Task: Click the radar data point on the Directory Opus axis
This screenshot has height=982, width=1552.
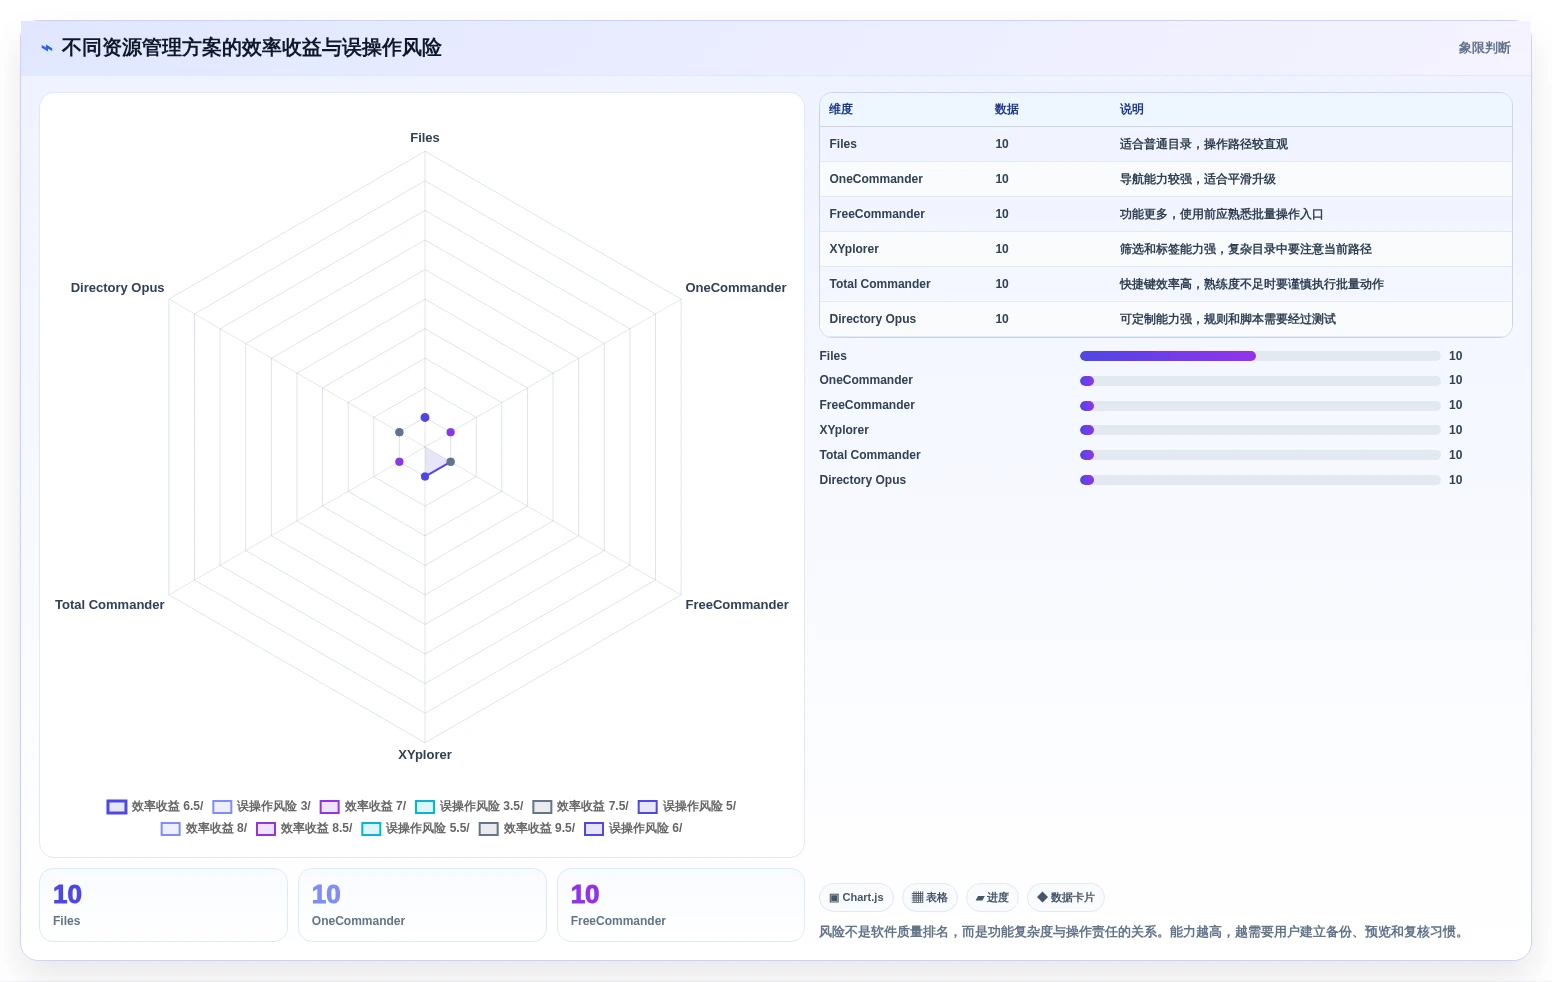Action: 399,432
